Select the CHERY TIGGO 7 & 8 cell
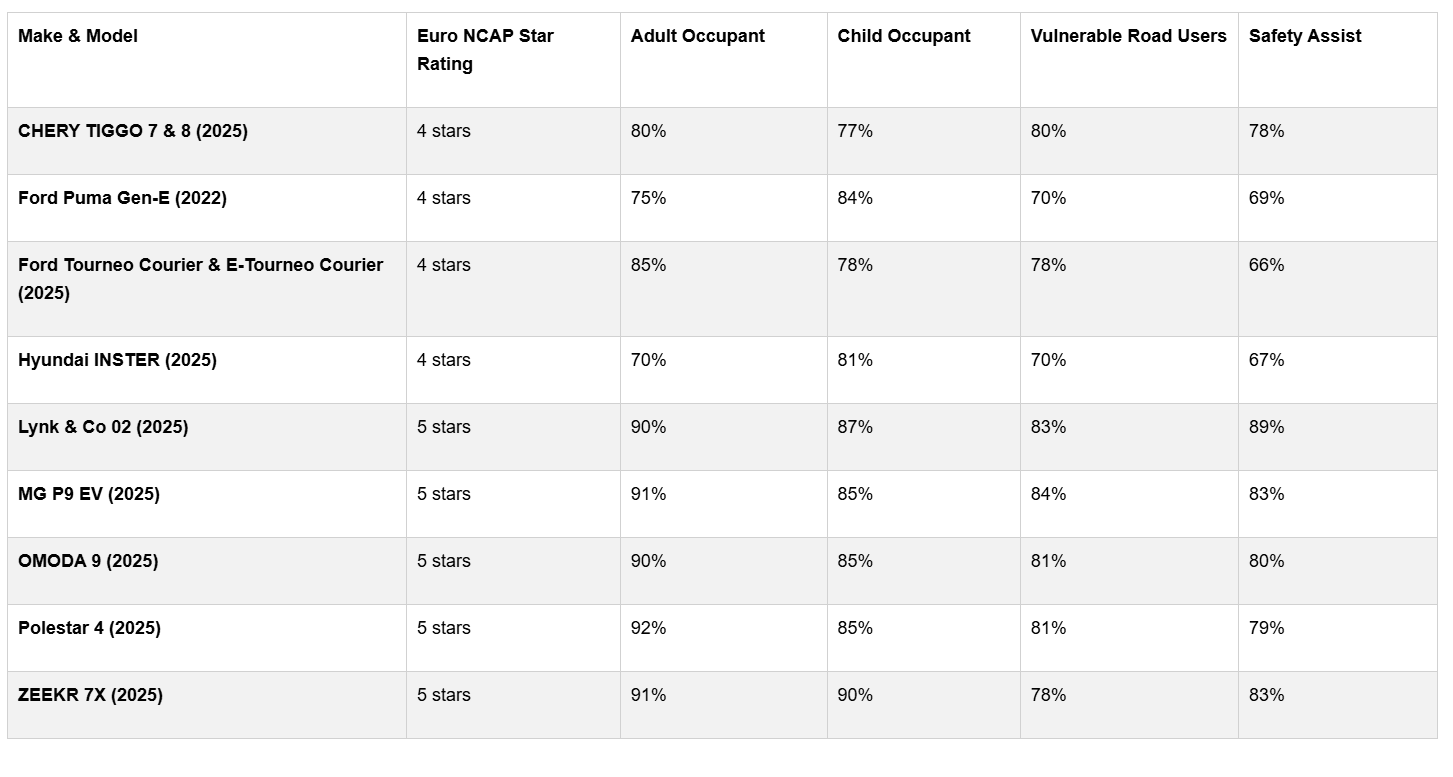This screenshot has height=777, width=1453. (x=133, y=131)
